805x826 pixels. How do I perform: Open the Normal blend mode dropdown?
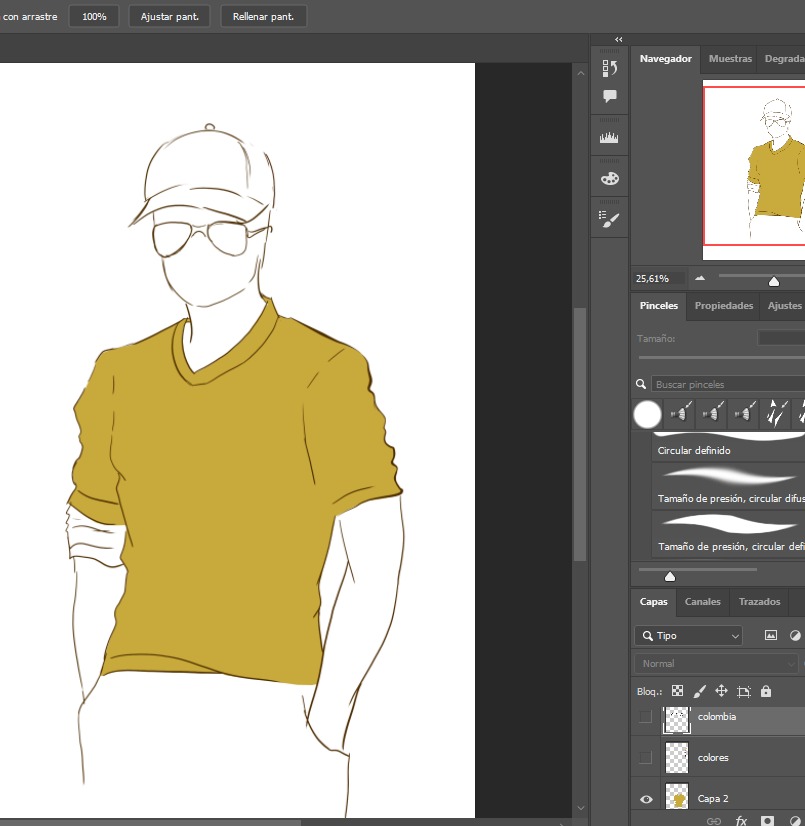tap(716, 664)
